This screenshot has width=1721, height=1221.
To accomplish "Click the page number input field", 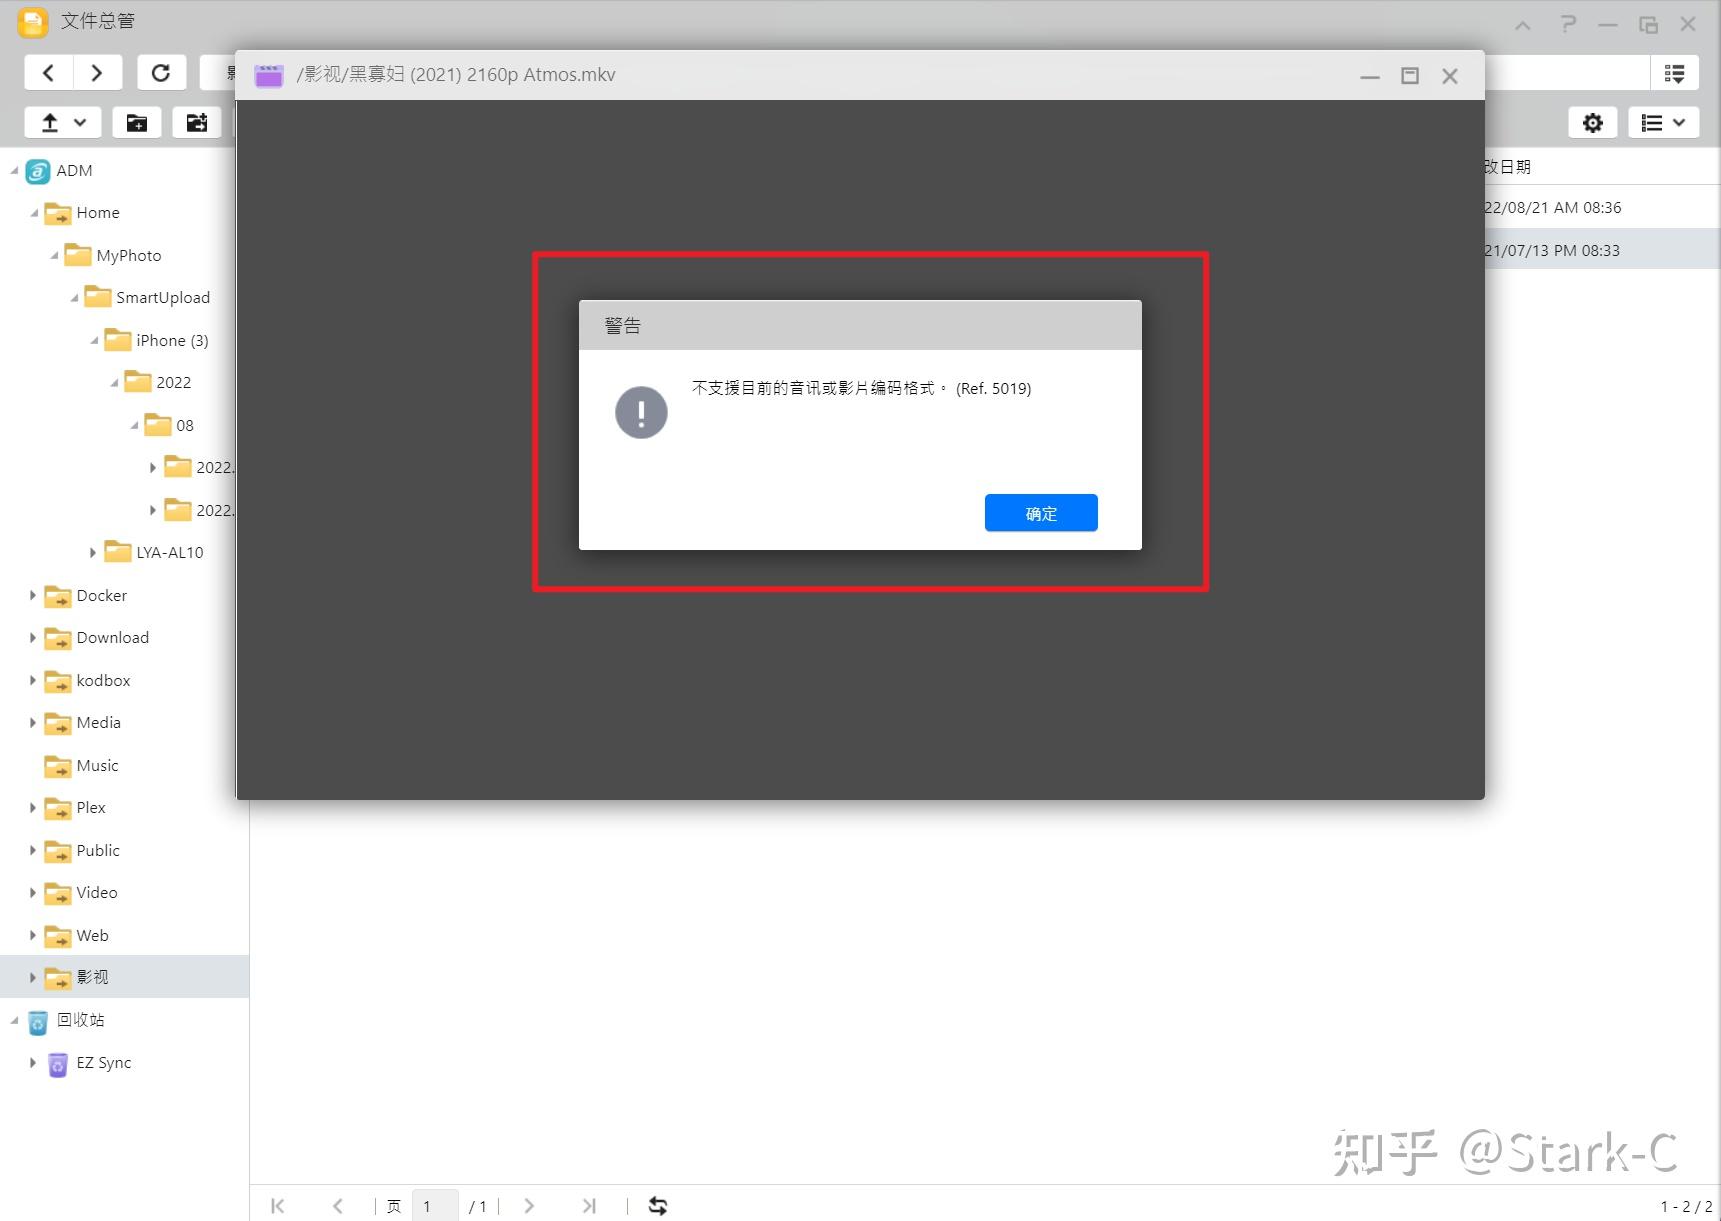I will 434,1205.
